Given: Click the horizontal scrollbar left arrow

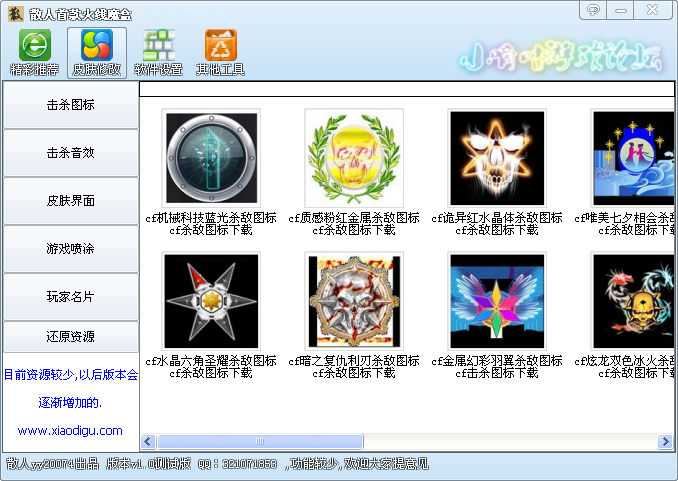Looking at the screenshot, I should tap(148, 442).
